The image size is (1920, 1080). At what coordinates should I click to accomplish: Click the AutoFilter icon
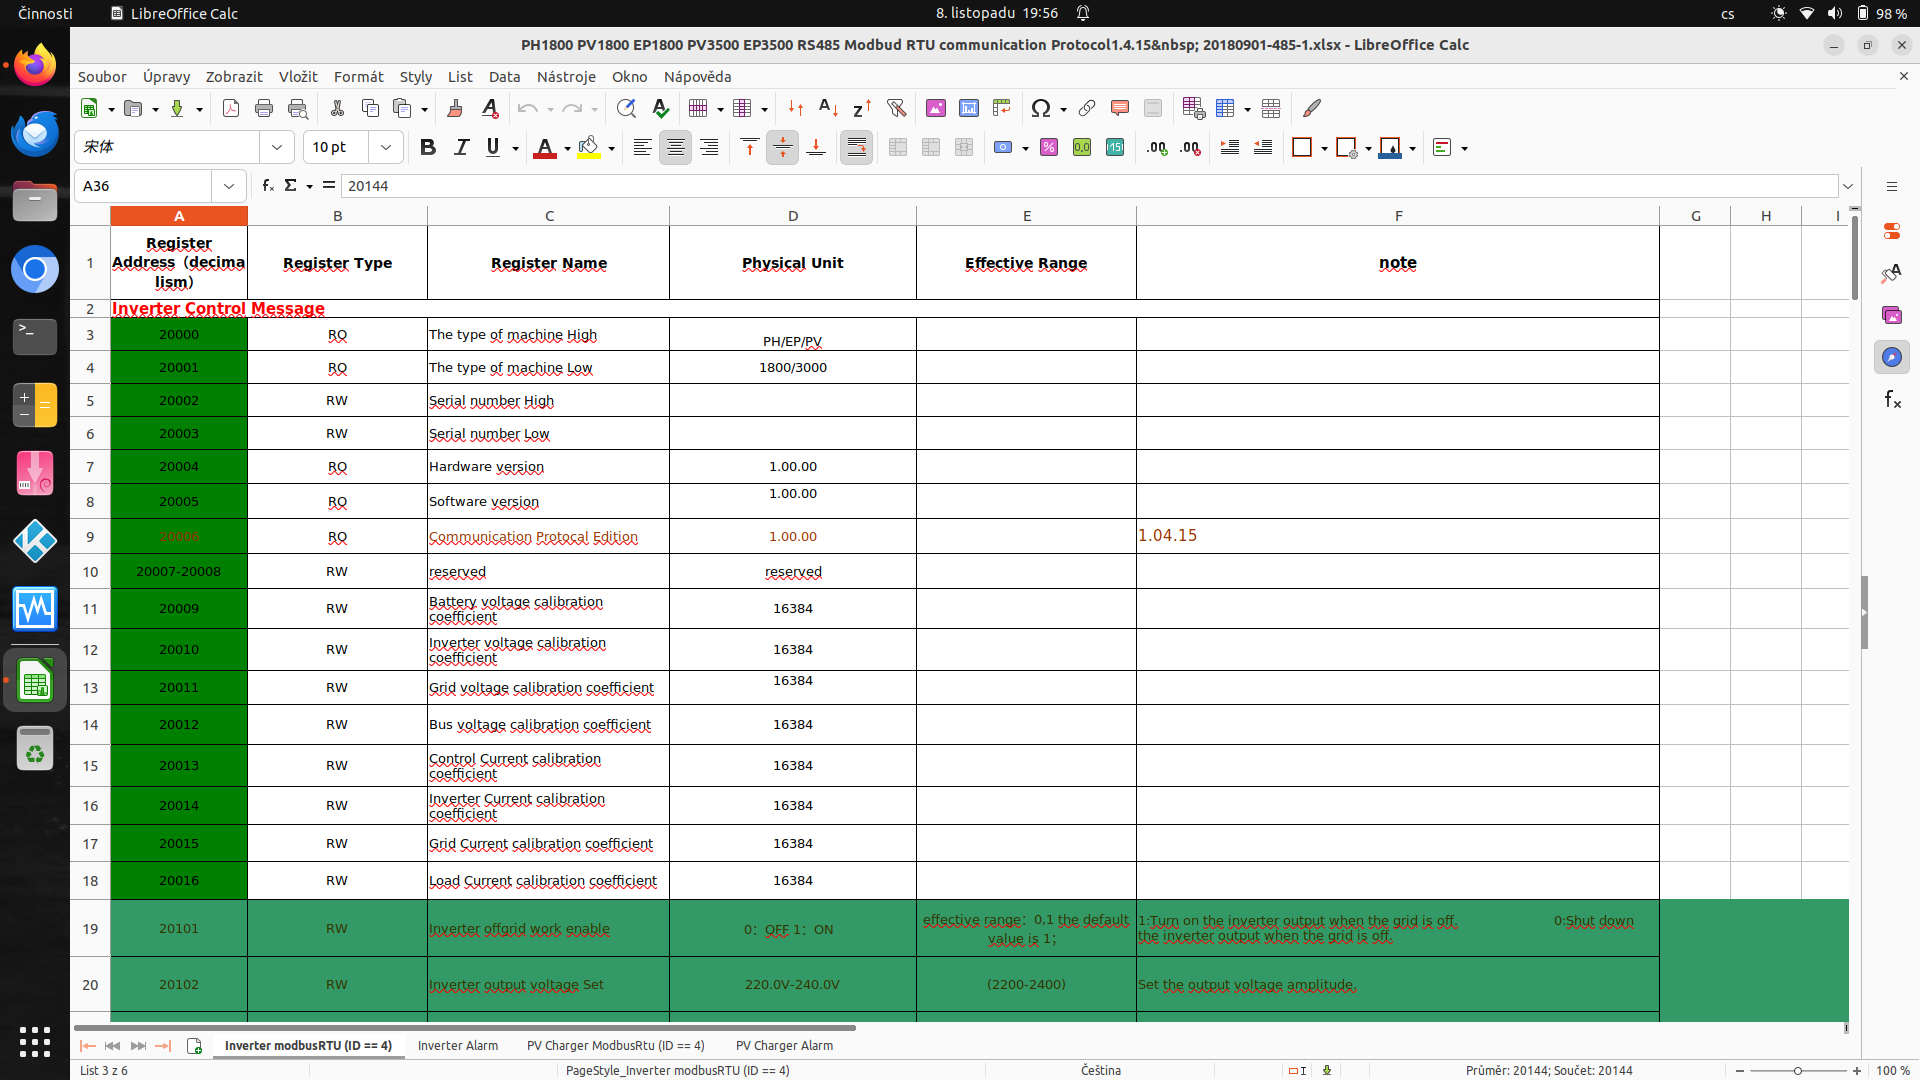tap(896, 108)
